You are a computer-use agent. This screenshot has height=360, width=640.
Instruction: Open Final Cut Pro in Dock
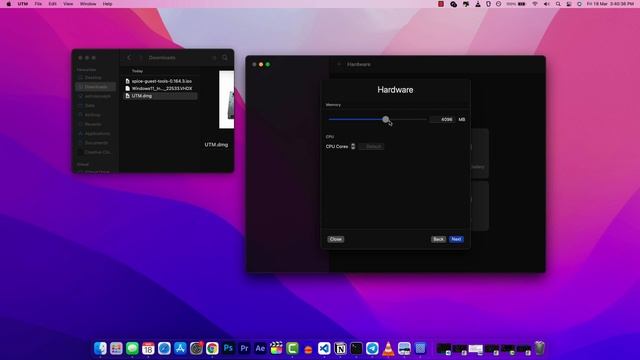(276, 348)
